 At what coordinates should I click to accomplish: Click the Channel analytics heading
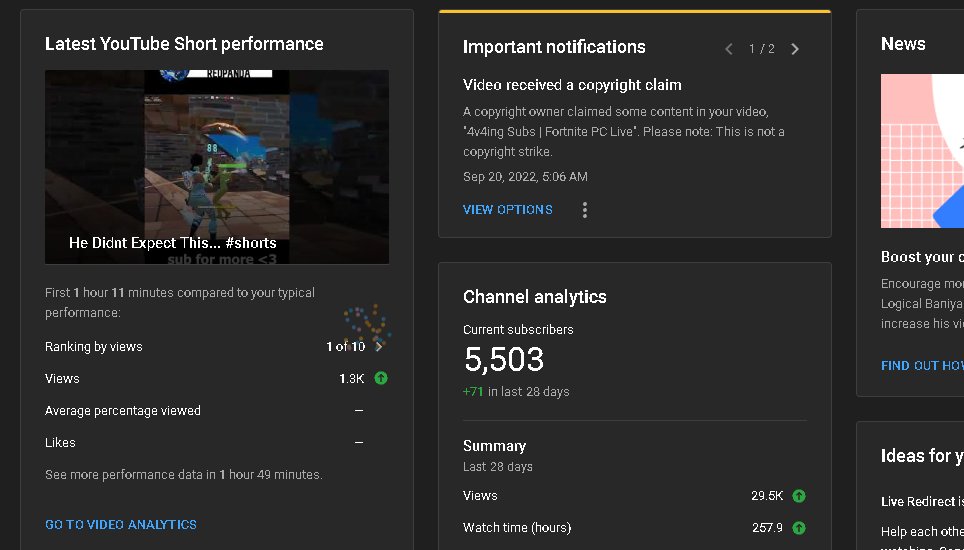535,297
